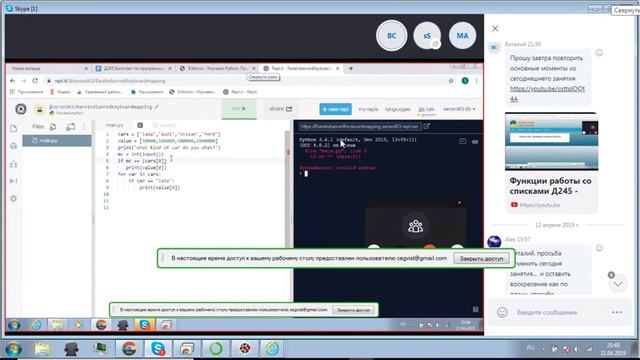Close the Skype chat side panel
This screenshot has width=640, height=360.
495,28
